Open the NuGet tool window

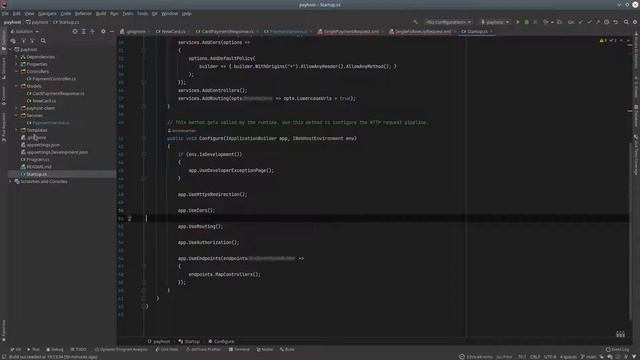pos(265,350)
